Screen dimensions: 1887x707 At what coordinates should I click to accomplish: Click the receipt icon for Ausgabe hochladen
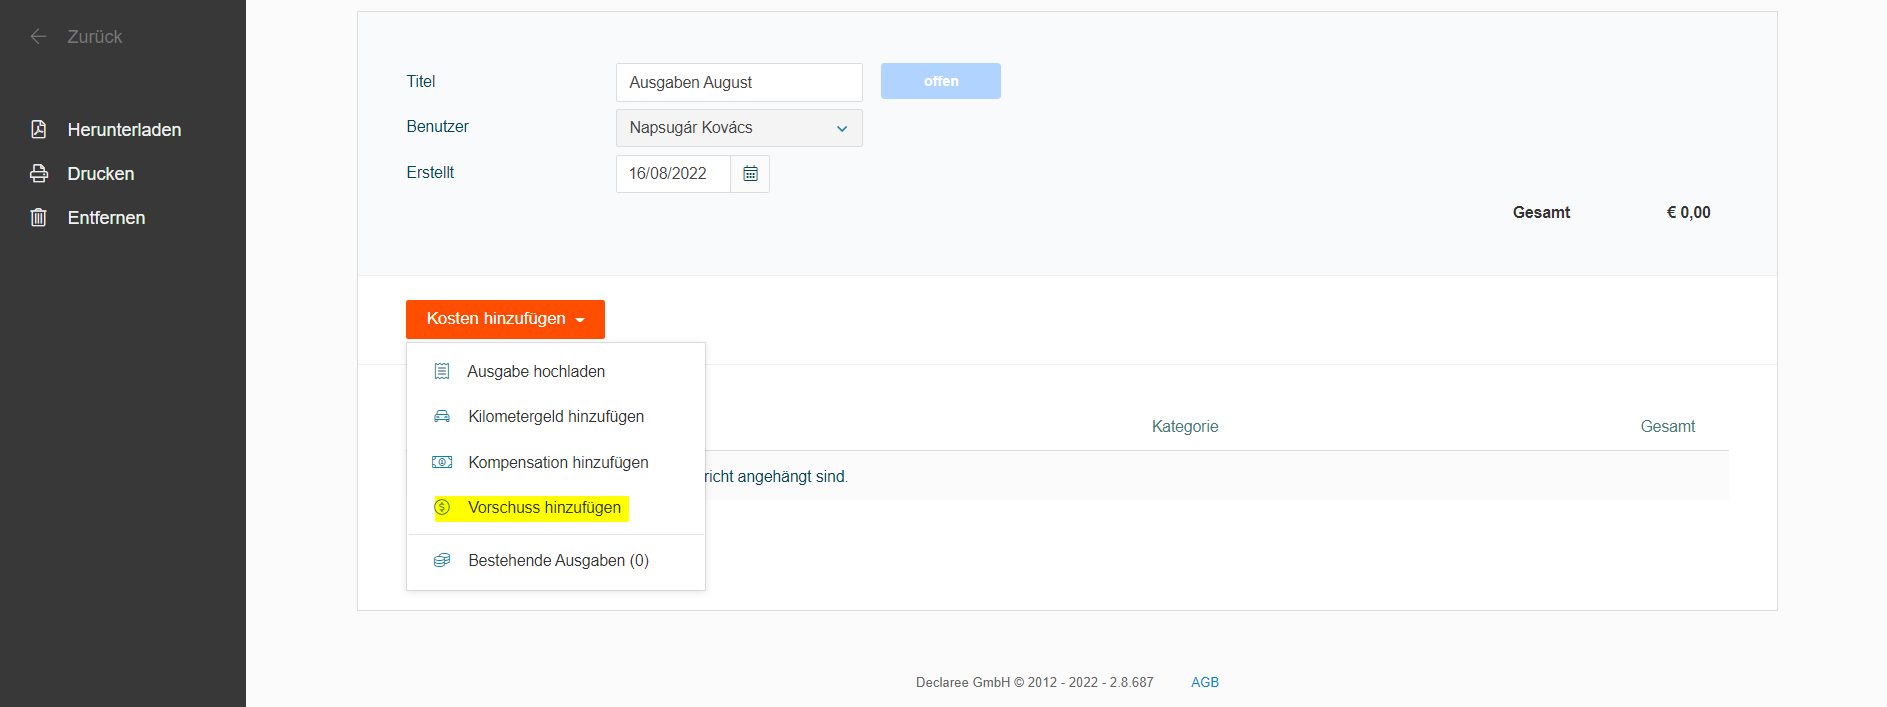coord(442,372)
